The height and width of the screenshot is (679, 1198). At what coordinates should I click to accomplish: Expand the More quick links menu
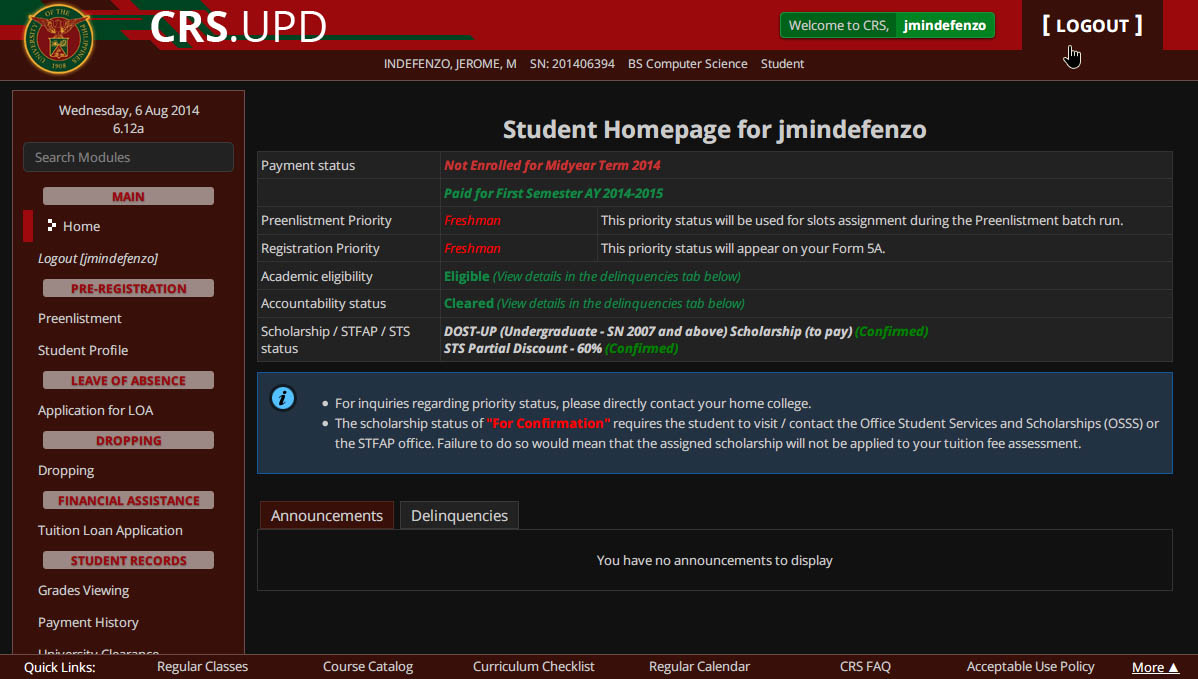tap(1155, 668)
